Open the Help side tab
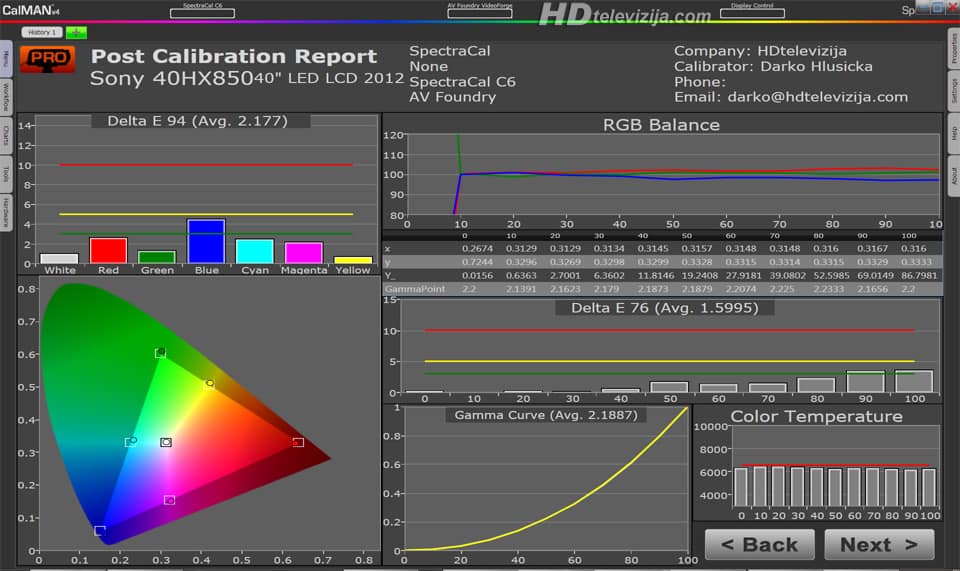The width and height of the screenshot is (960, 571). click(954, 134)
